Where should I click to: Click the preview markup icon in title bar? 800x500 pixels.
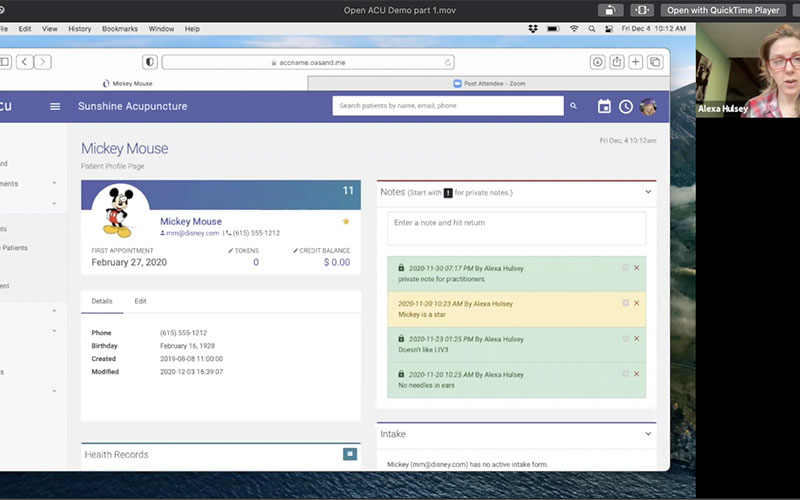(642, 10)
